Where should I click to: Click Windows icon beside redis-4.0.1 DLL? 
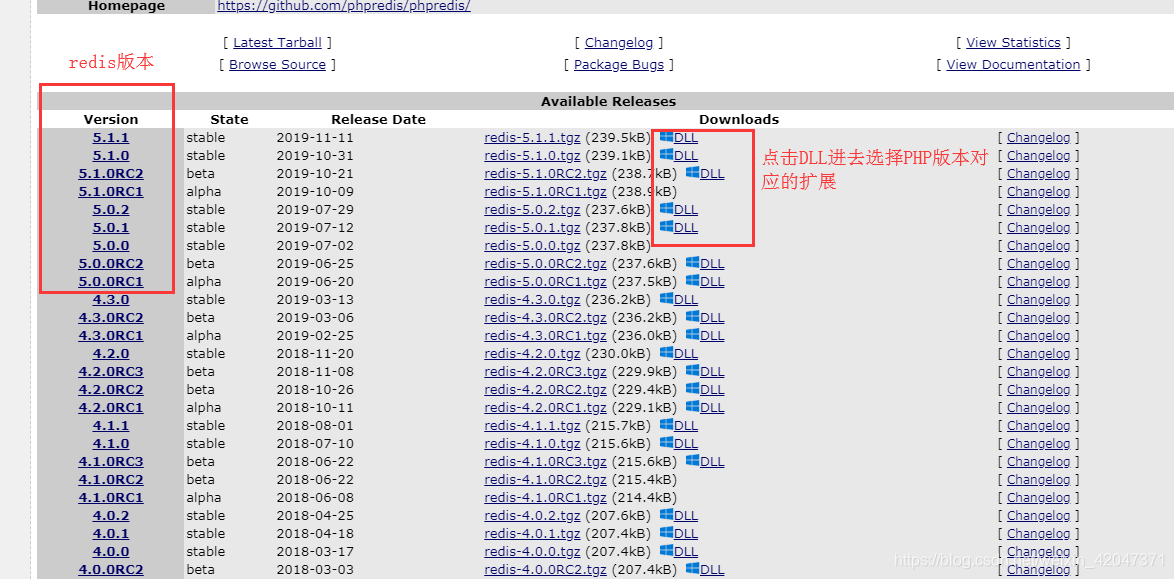point(666,533)
